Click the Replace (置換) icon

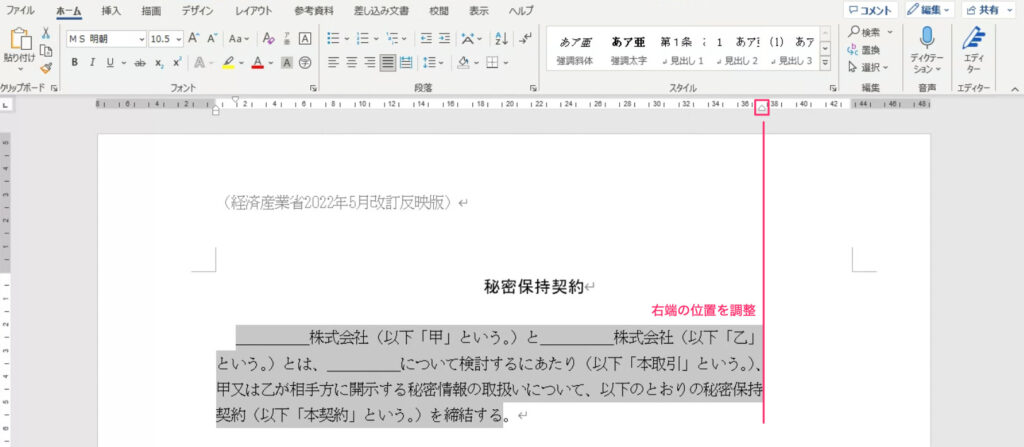(x=853, y=50)
